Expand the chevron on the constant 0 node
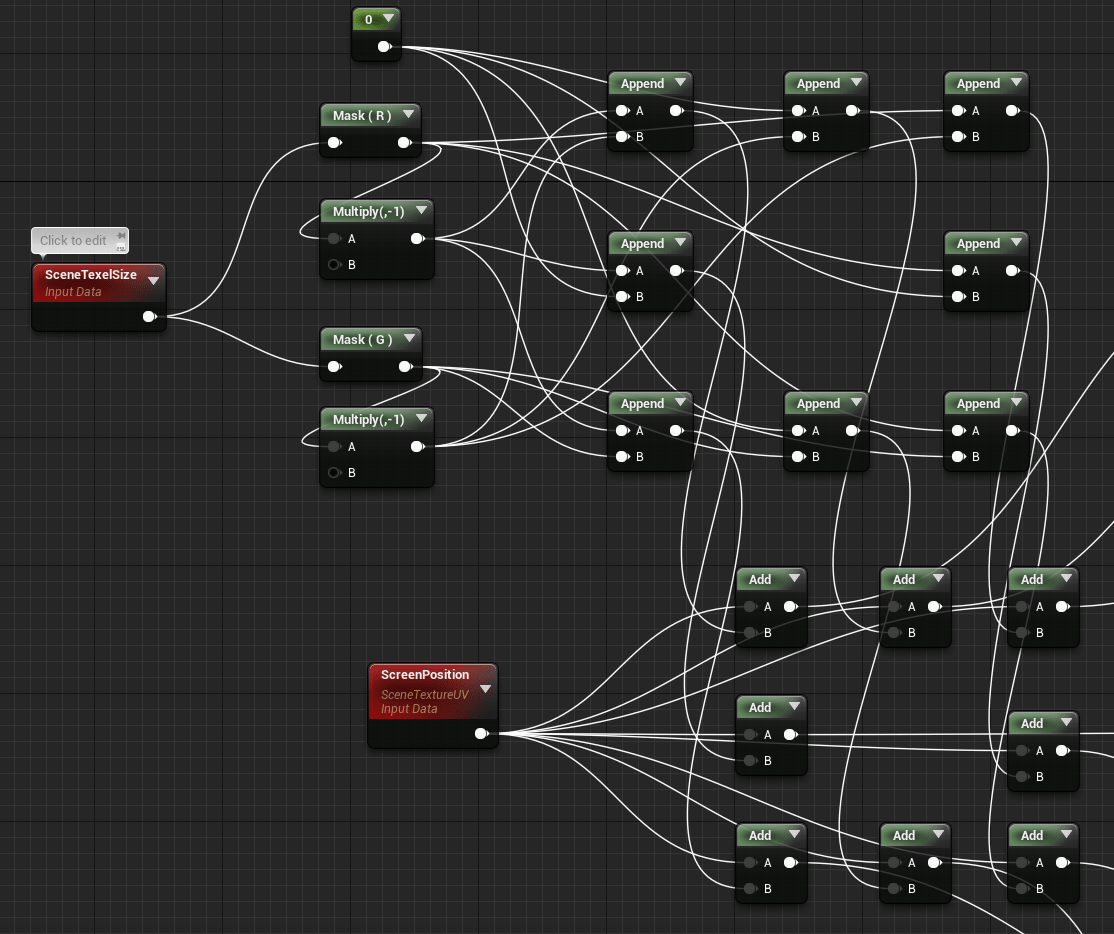The height and width of the screenshot is (934, 1114). tap(389, 19)
